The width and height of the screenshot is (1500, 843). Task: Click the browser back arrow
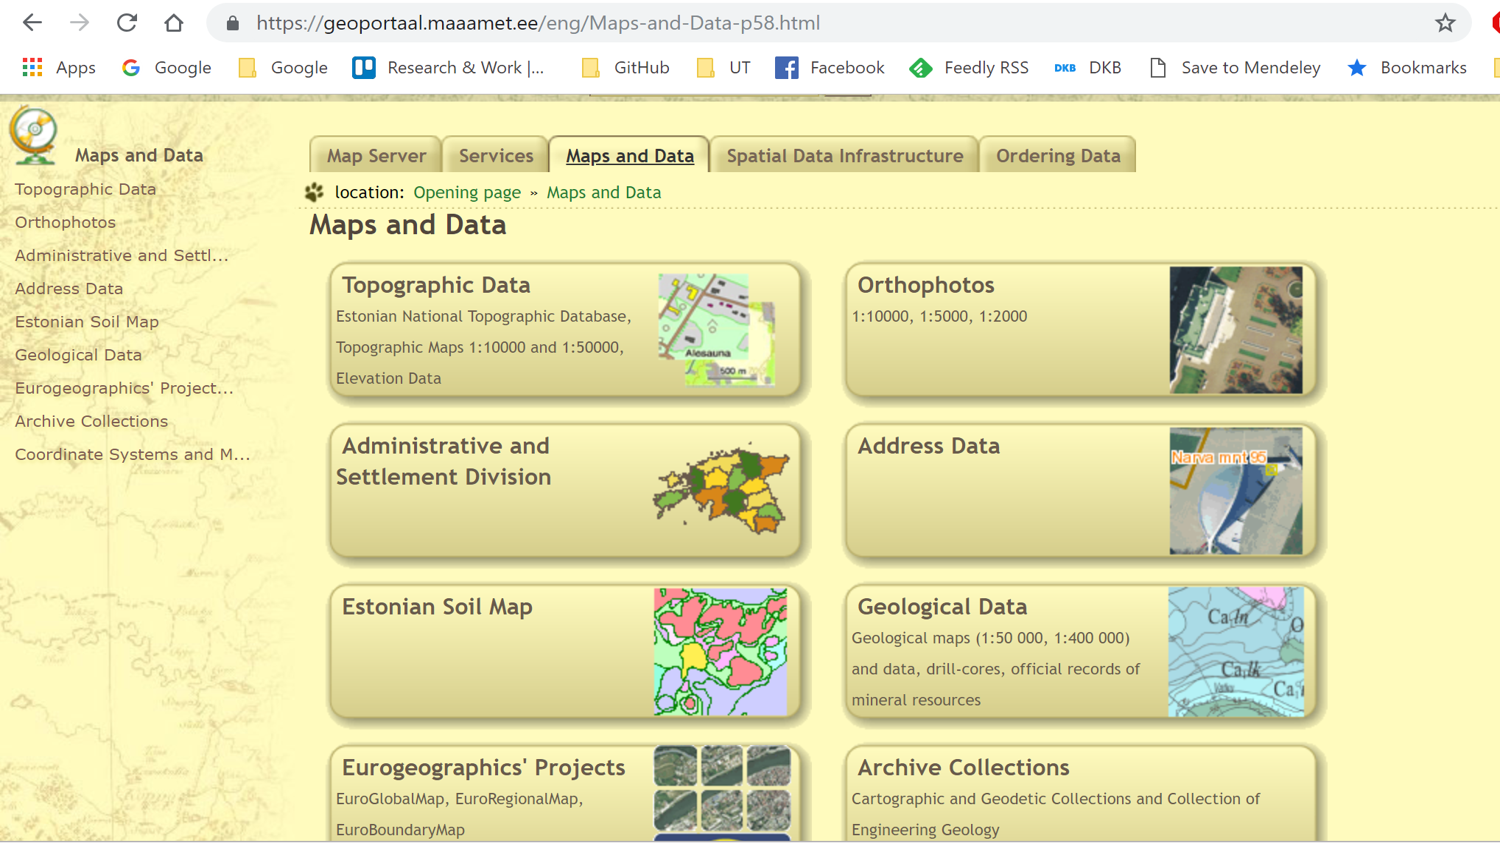click(x=32, y=23)
